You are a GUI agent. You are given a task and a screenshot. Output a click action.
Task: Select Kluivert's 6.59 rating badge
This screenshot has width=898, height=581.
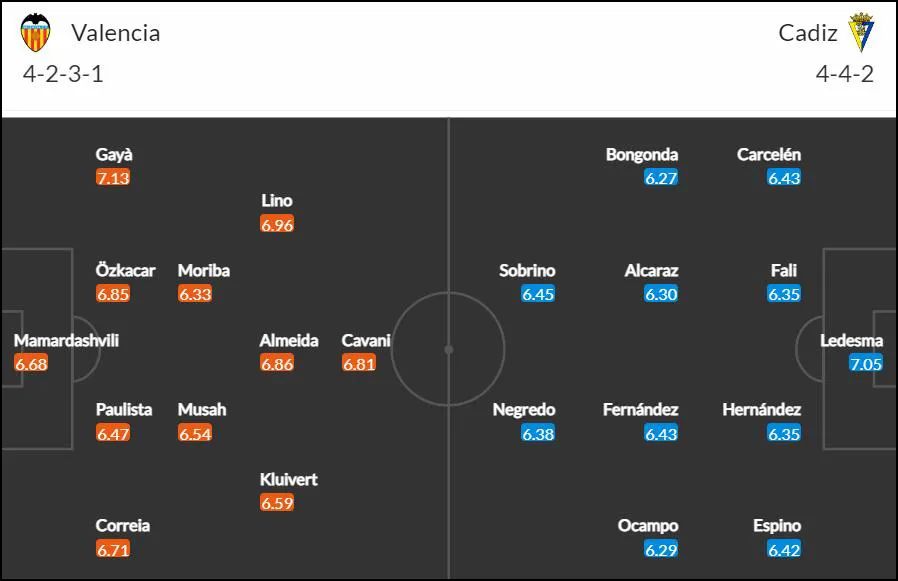coord(277,503)
